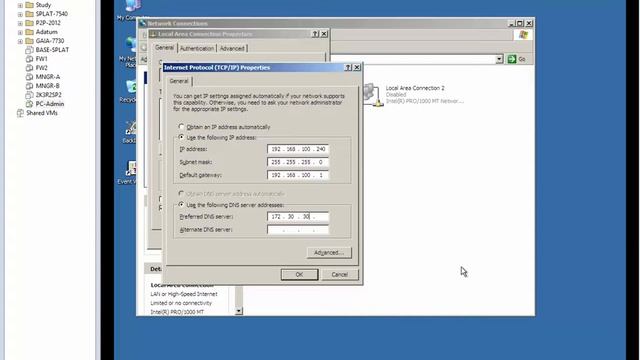Click the 2K3R2SP2 VM icon
Image resolution: width=640 pixels, height=360 pixels.
click(x=29, y=95)
